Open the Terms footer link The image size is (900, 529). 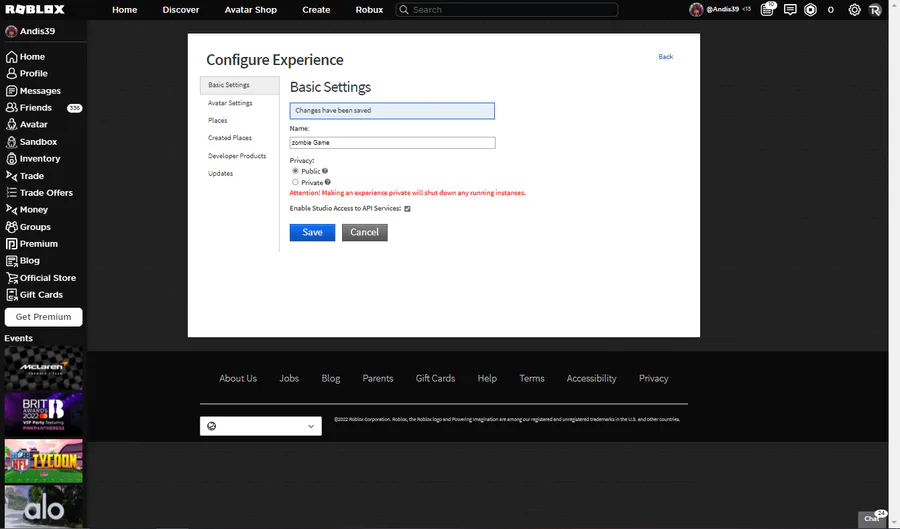pos(532,378)
